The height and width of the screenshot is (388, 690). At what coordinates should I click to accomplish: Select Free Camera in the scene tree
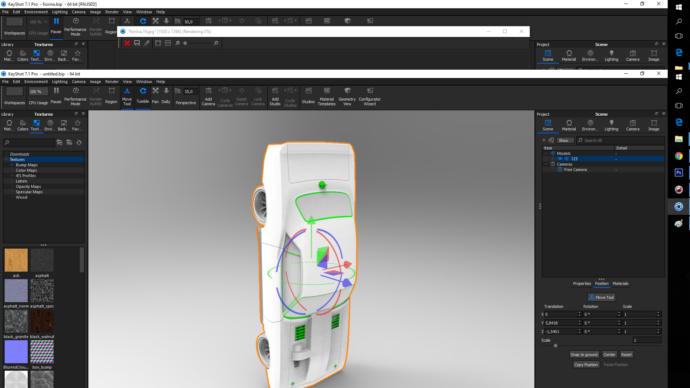tap(575, 170)
